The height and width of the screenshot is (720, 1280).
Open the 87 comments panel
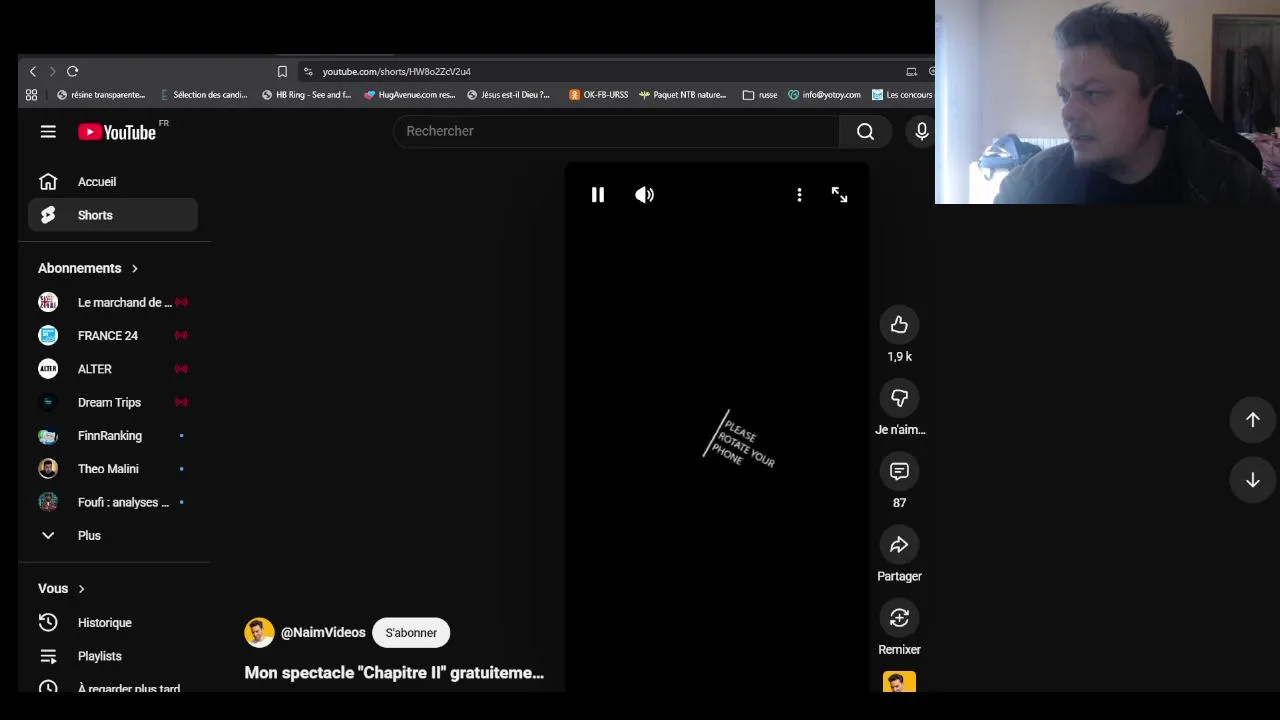tap(899, 471)
